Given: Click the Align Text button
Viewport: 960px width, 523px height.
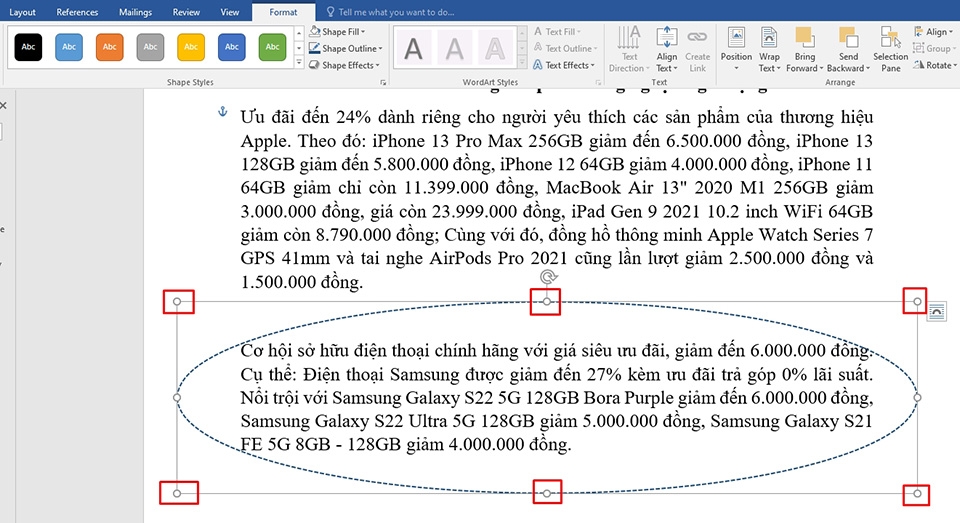Looking at the screenshot, I should [667, 49].
